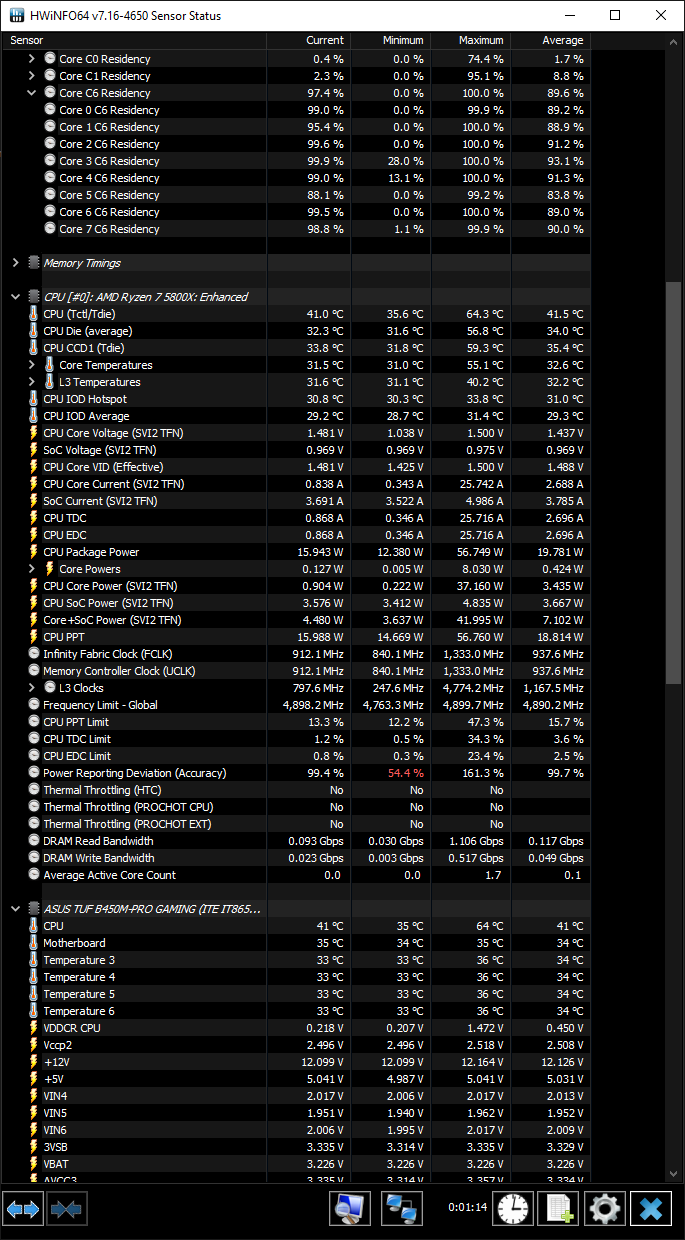Click the log file with plus icon

559,1209
